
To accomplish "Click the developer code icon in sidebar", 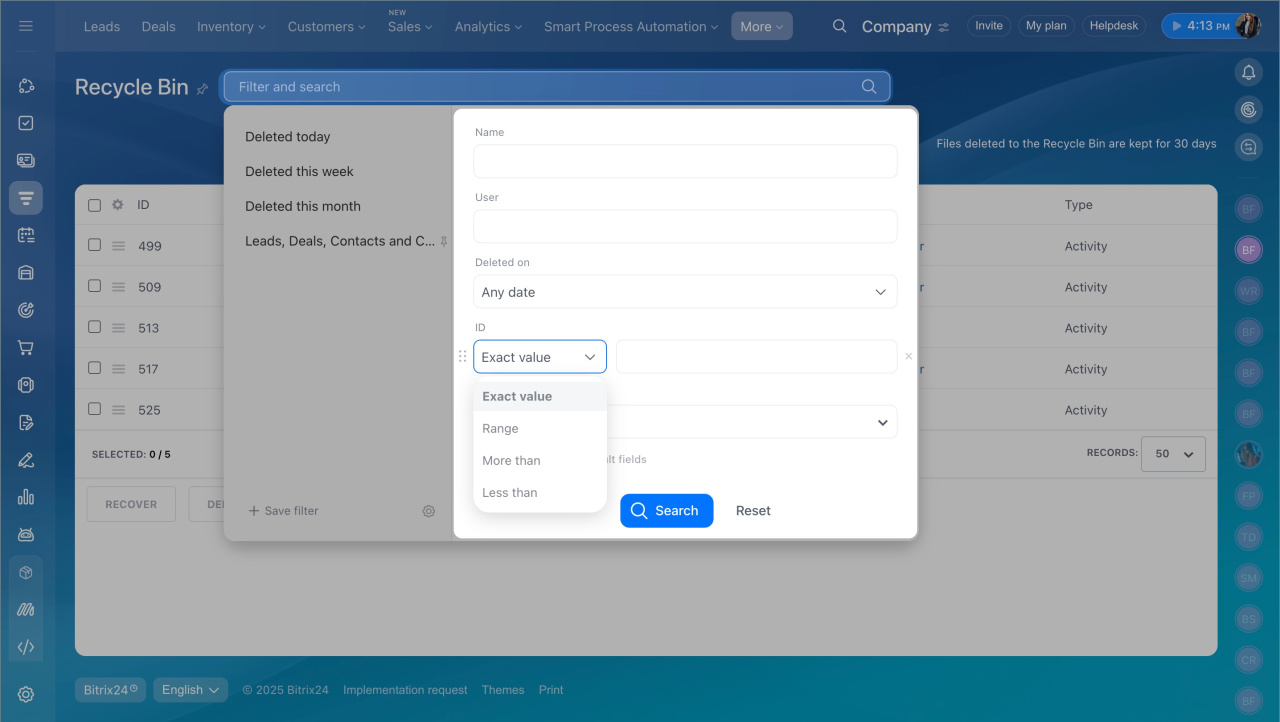I will pyautogui.click(x=26, y=647).
